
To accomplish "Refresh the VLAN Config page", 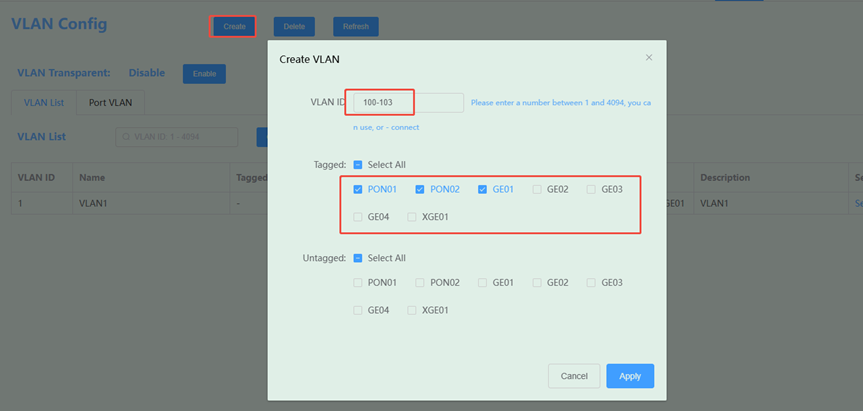I will click(356, 26).
